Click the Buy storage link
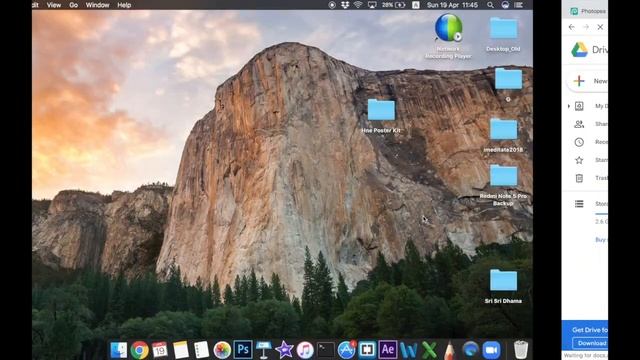This screenshot has width=640, height=360. click(x=601, y=240)
